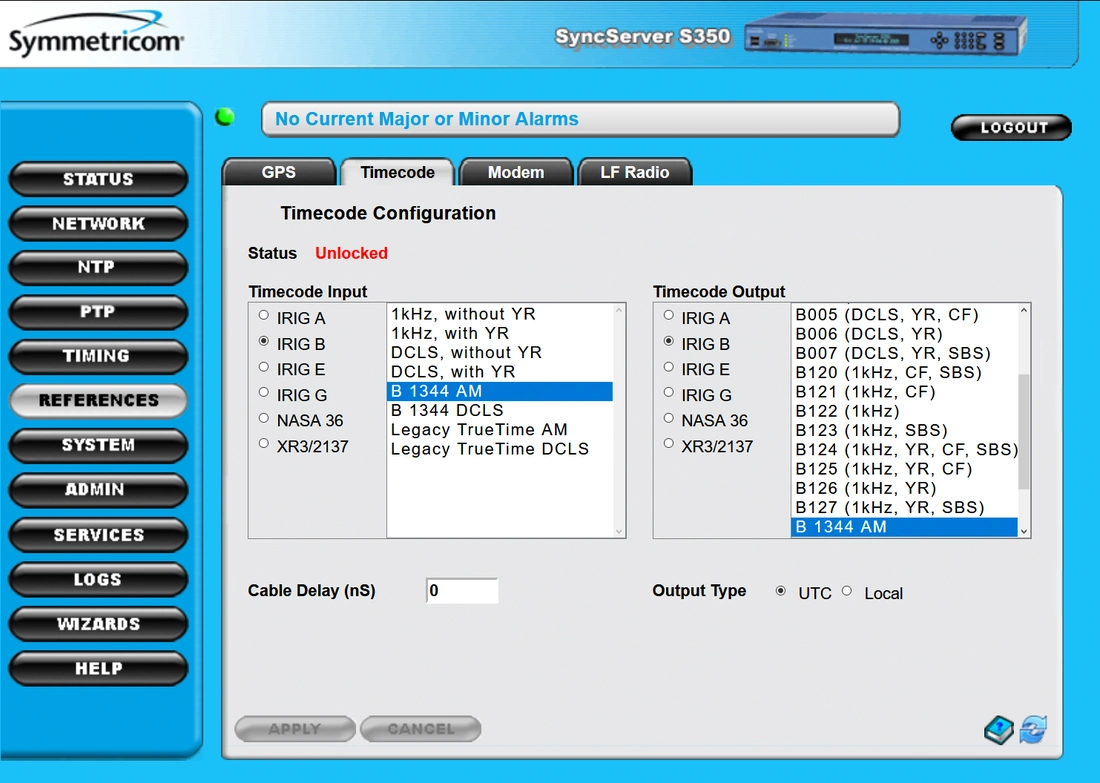Click the alarm status message bar
The height and width of the screenshot is (783, 1100).
pyautogui.click(x=580, y=119)
